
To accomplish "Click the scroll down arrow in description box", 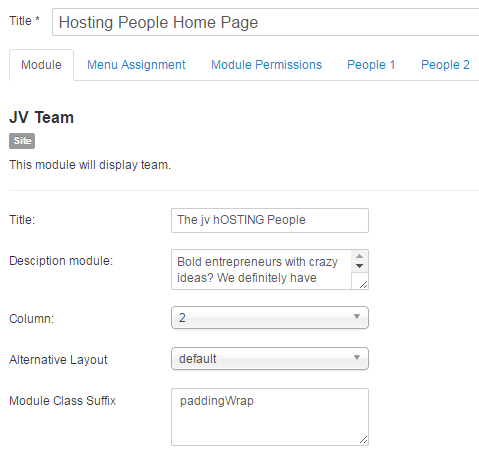I will pyautogui.click(x=359, y=266).
